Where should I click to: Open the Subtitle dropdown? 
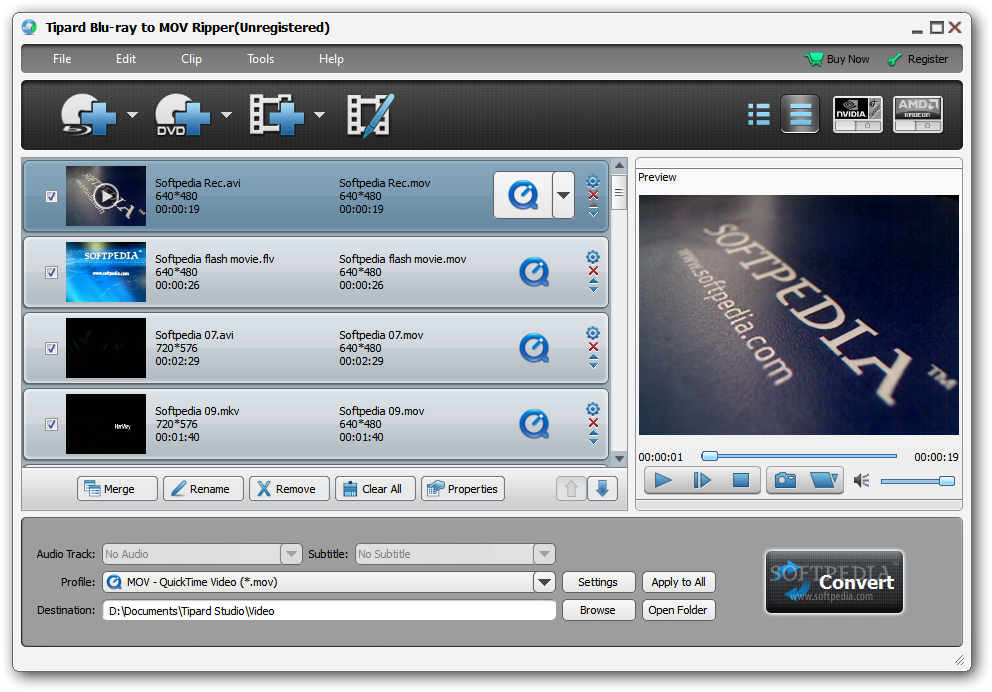tap(543, 554)
